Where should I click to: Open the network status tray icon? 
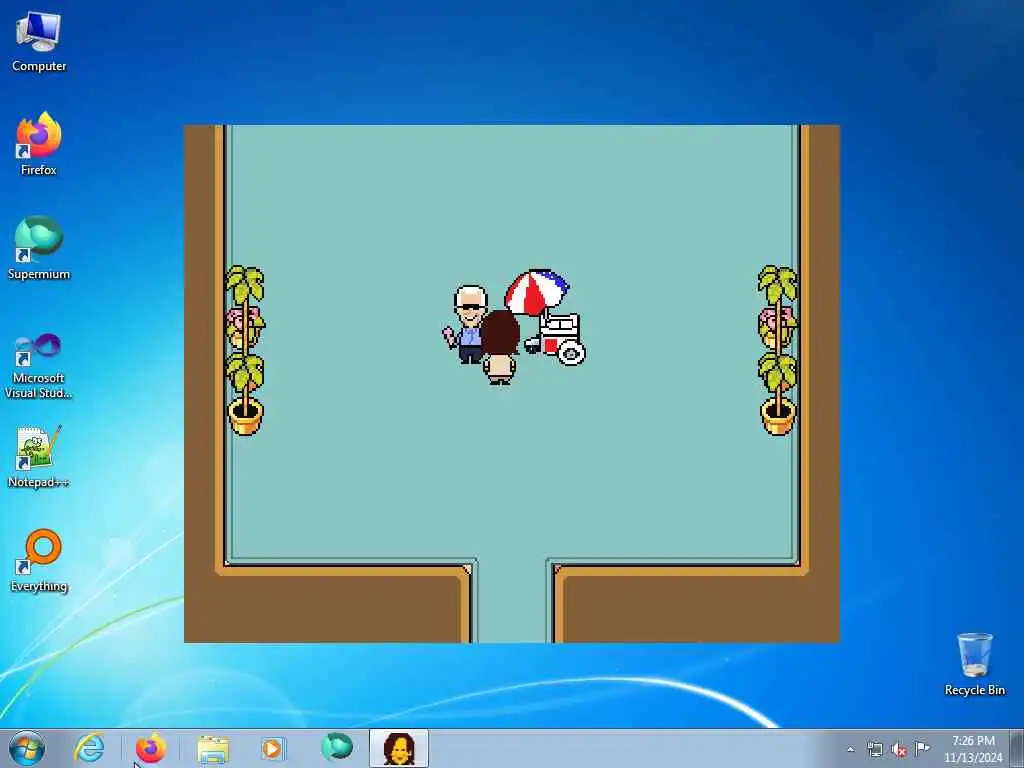pos(875,749)
